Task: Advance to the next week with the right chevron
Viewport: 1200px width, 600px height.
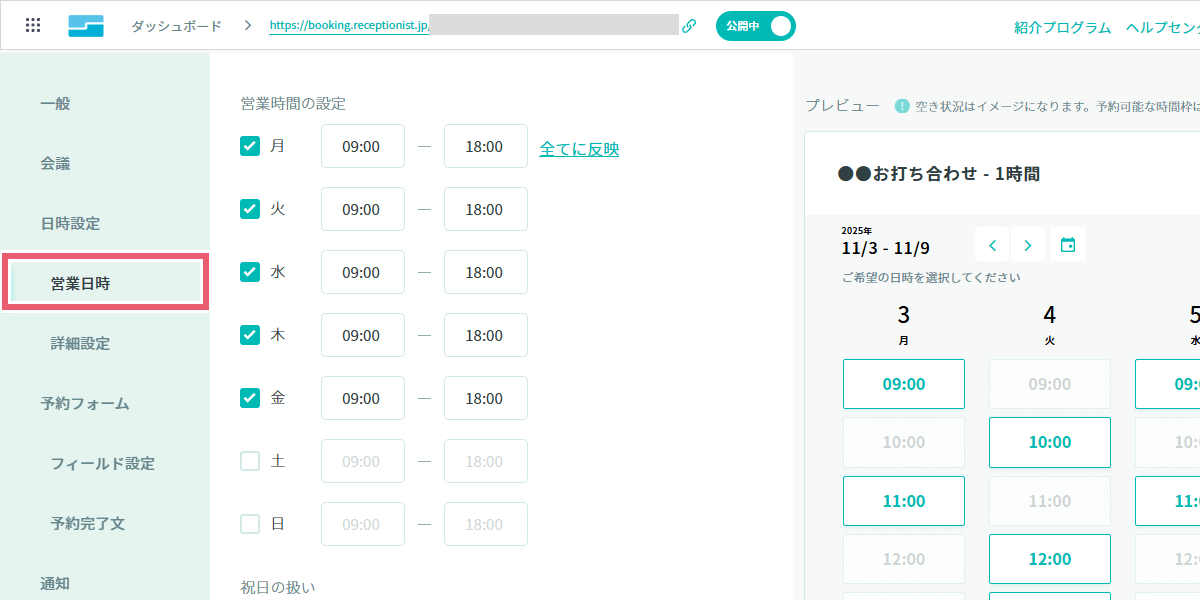Action: (x=1028, y=244)
